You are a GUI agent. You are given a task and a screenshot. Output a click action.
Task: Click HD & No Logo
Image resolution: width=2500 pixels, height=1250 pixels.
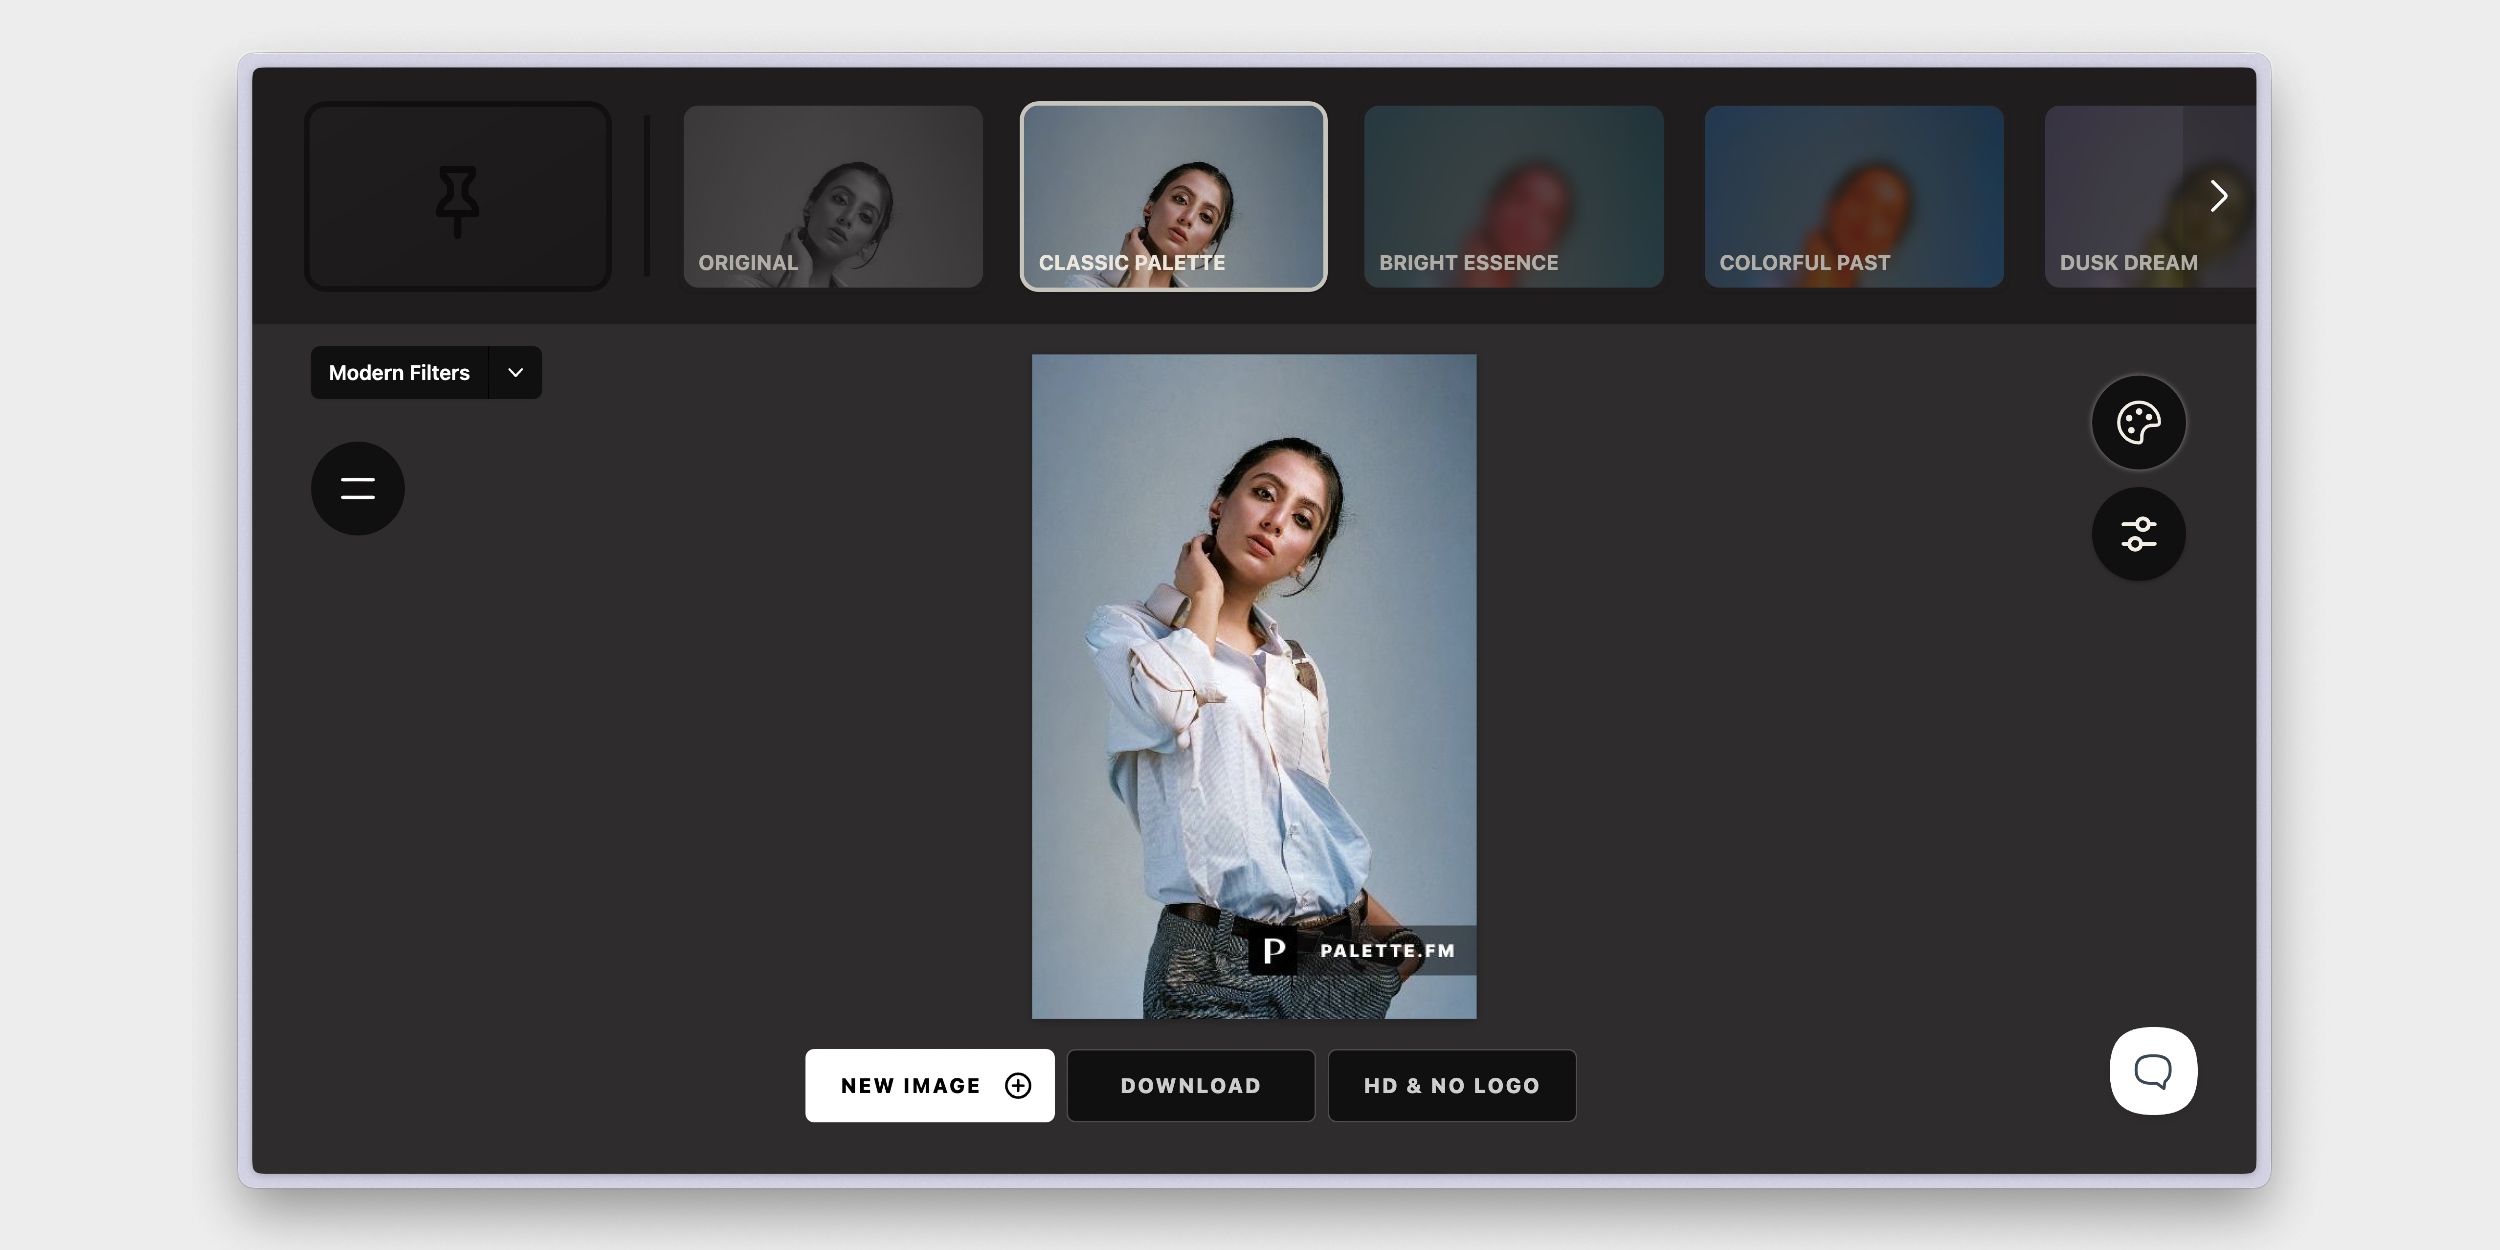point(1451,1085)
